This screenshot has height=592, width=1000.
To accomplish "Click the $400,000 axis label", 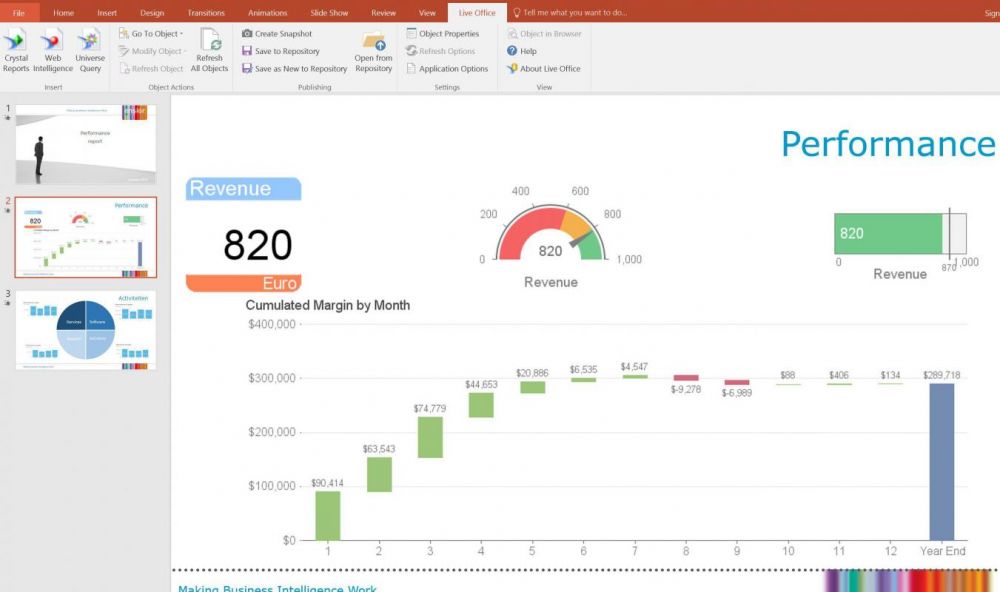I will pos(272,324).
